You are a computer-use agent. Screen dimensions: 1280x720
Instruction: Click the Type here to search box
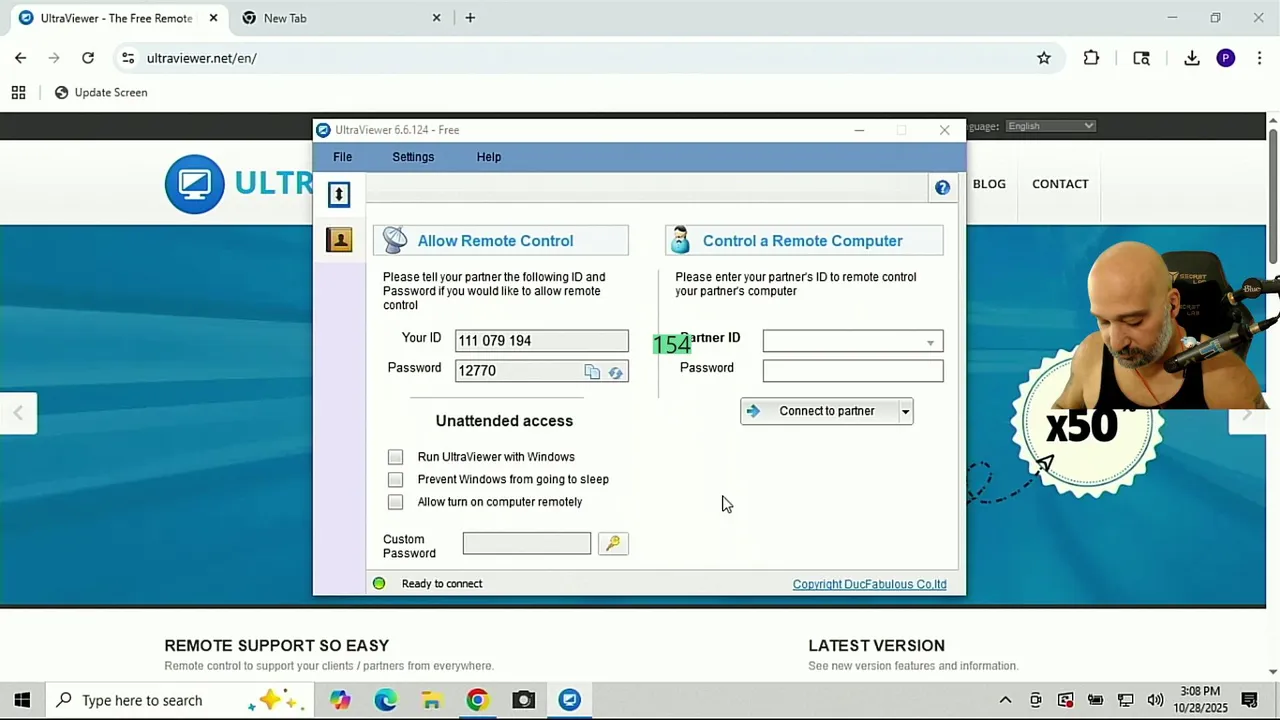click(180, 700)
